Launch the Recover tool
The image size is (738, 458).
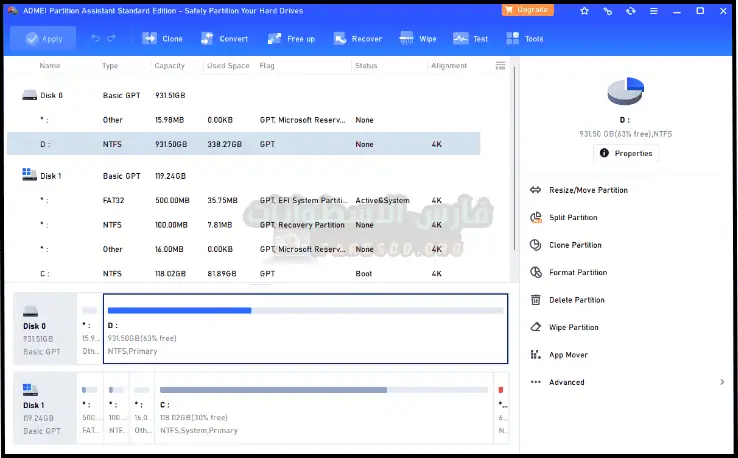357,39
